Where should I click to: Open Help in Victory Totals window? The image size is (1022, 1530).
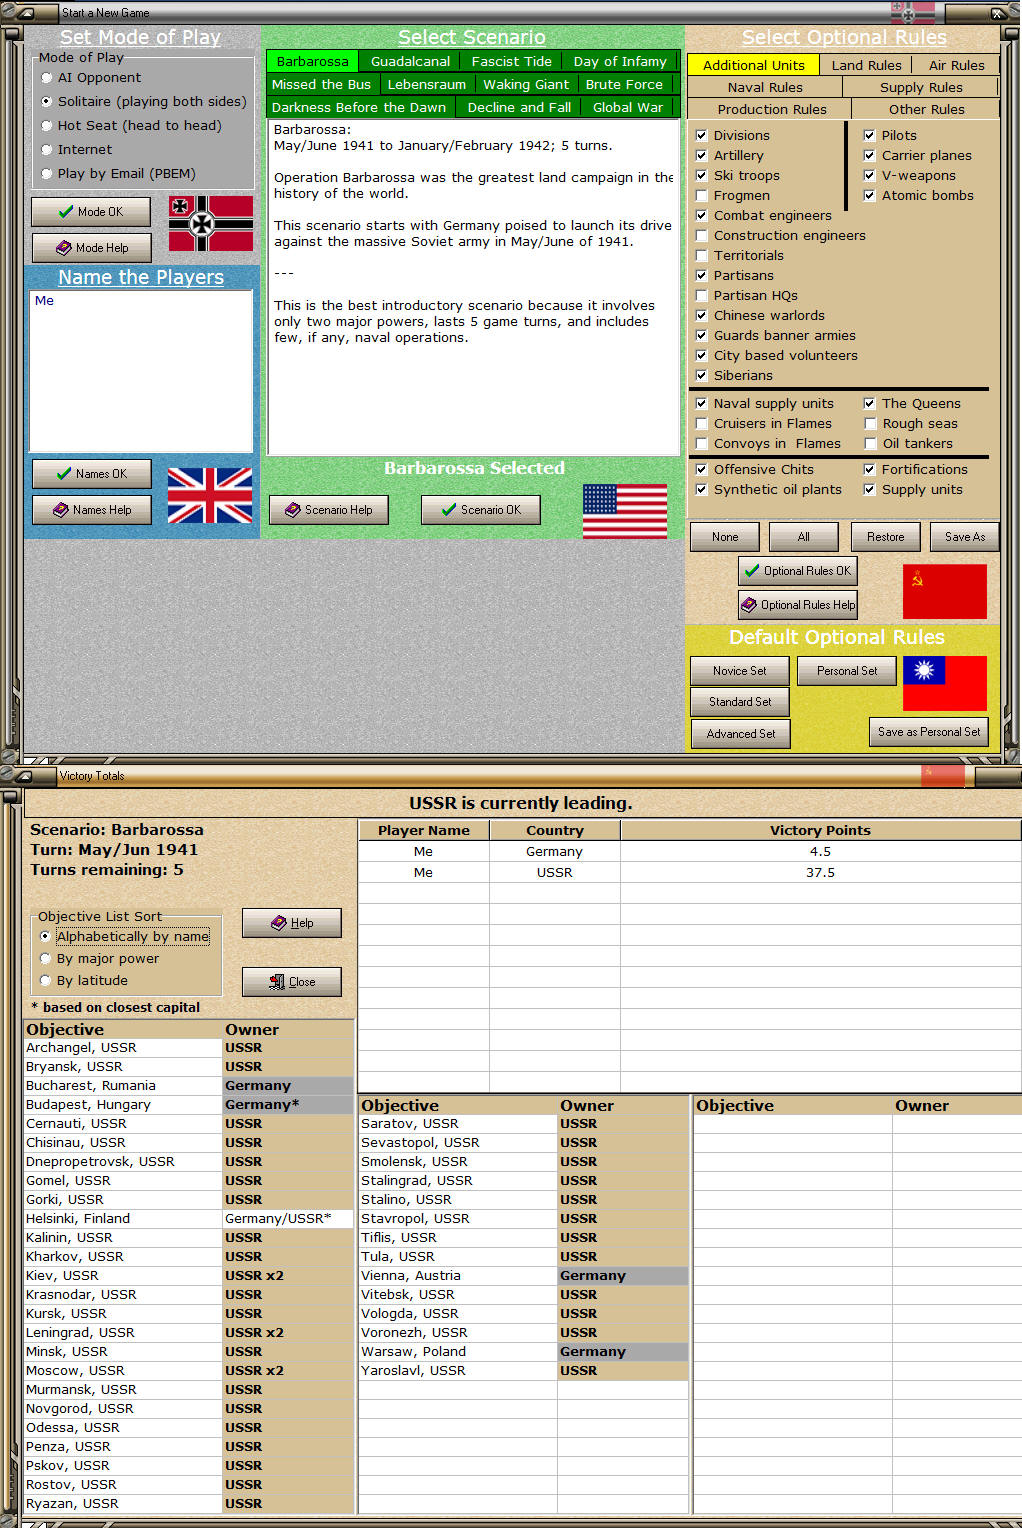click(x=292, y=923)
